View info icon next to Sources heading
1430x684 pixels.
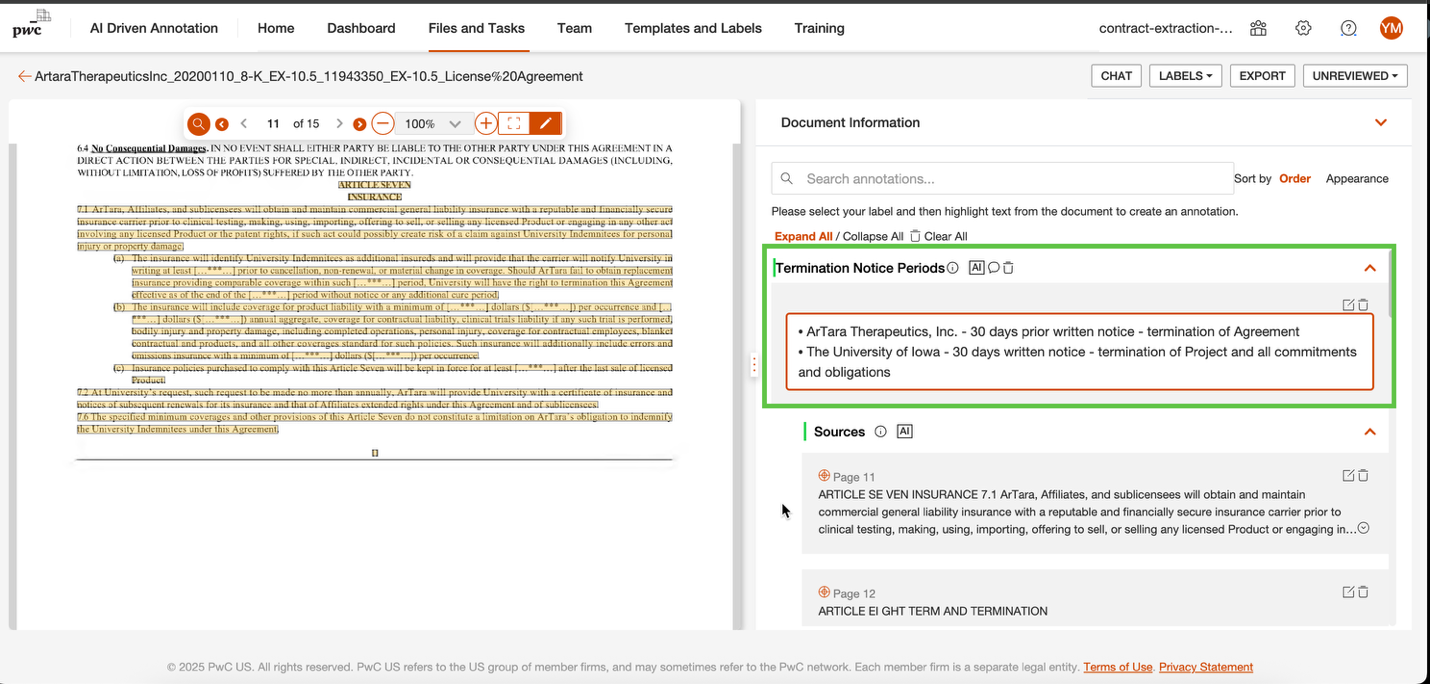(879, 431)
